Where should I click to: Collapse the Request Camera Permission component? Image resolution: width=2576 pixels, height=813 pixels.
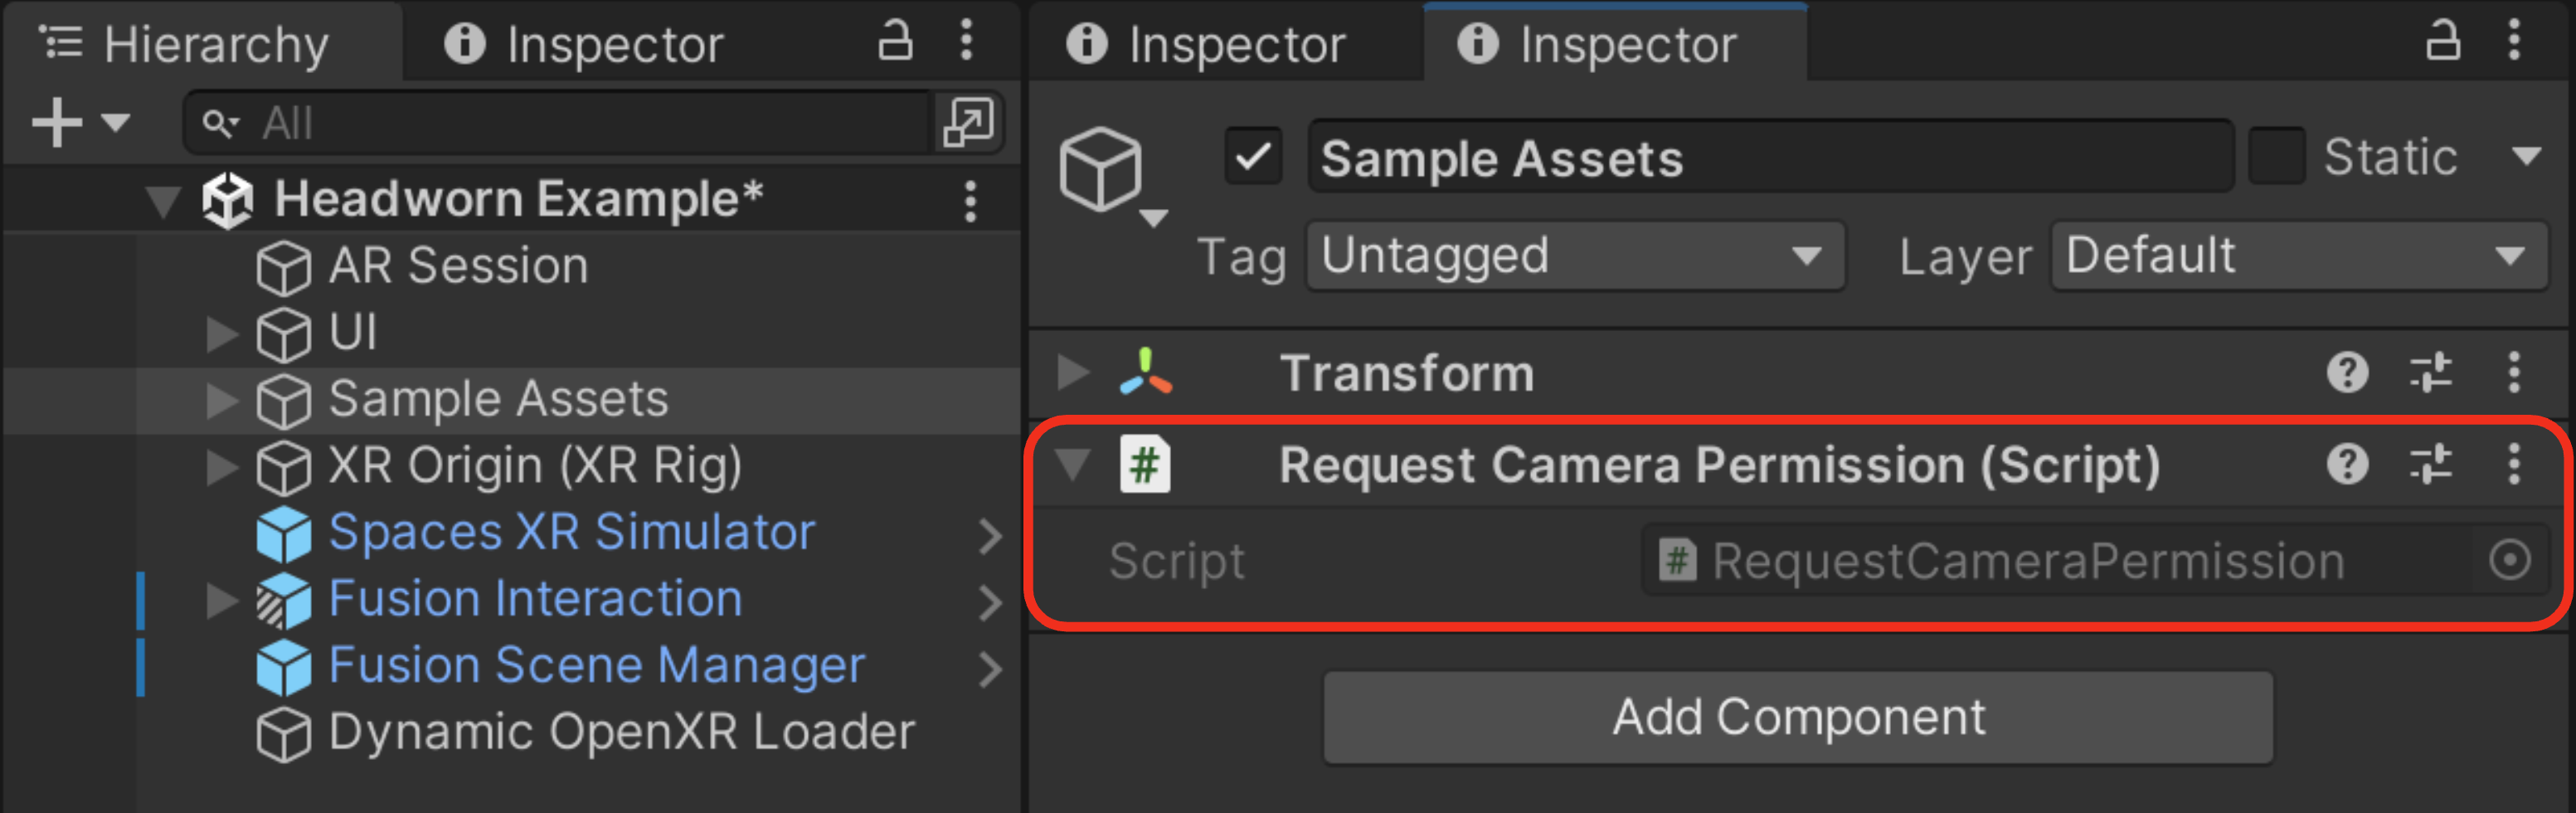[x=1072, y=464]
